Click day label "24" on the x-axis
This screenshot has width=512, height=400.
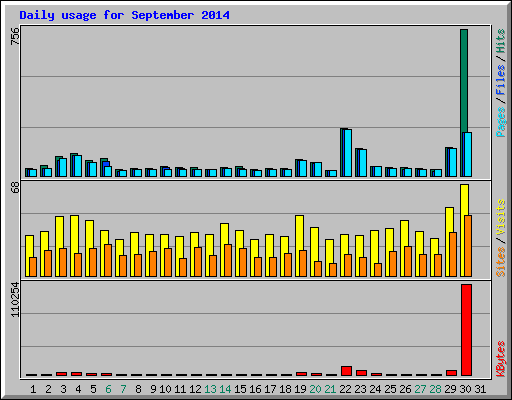(x=375, y=389)
